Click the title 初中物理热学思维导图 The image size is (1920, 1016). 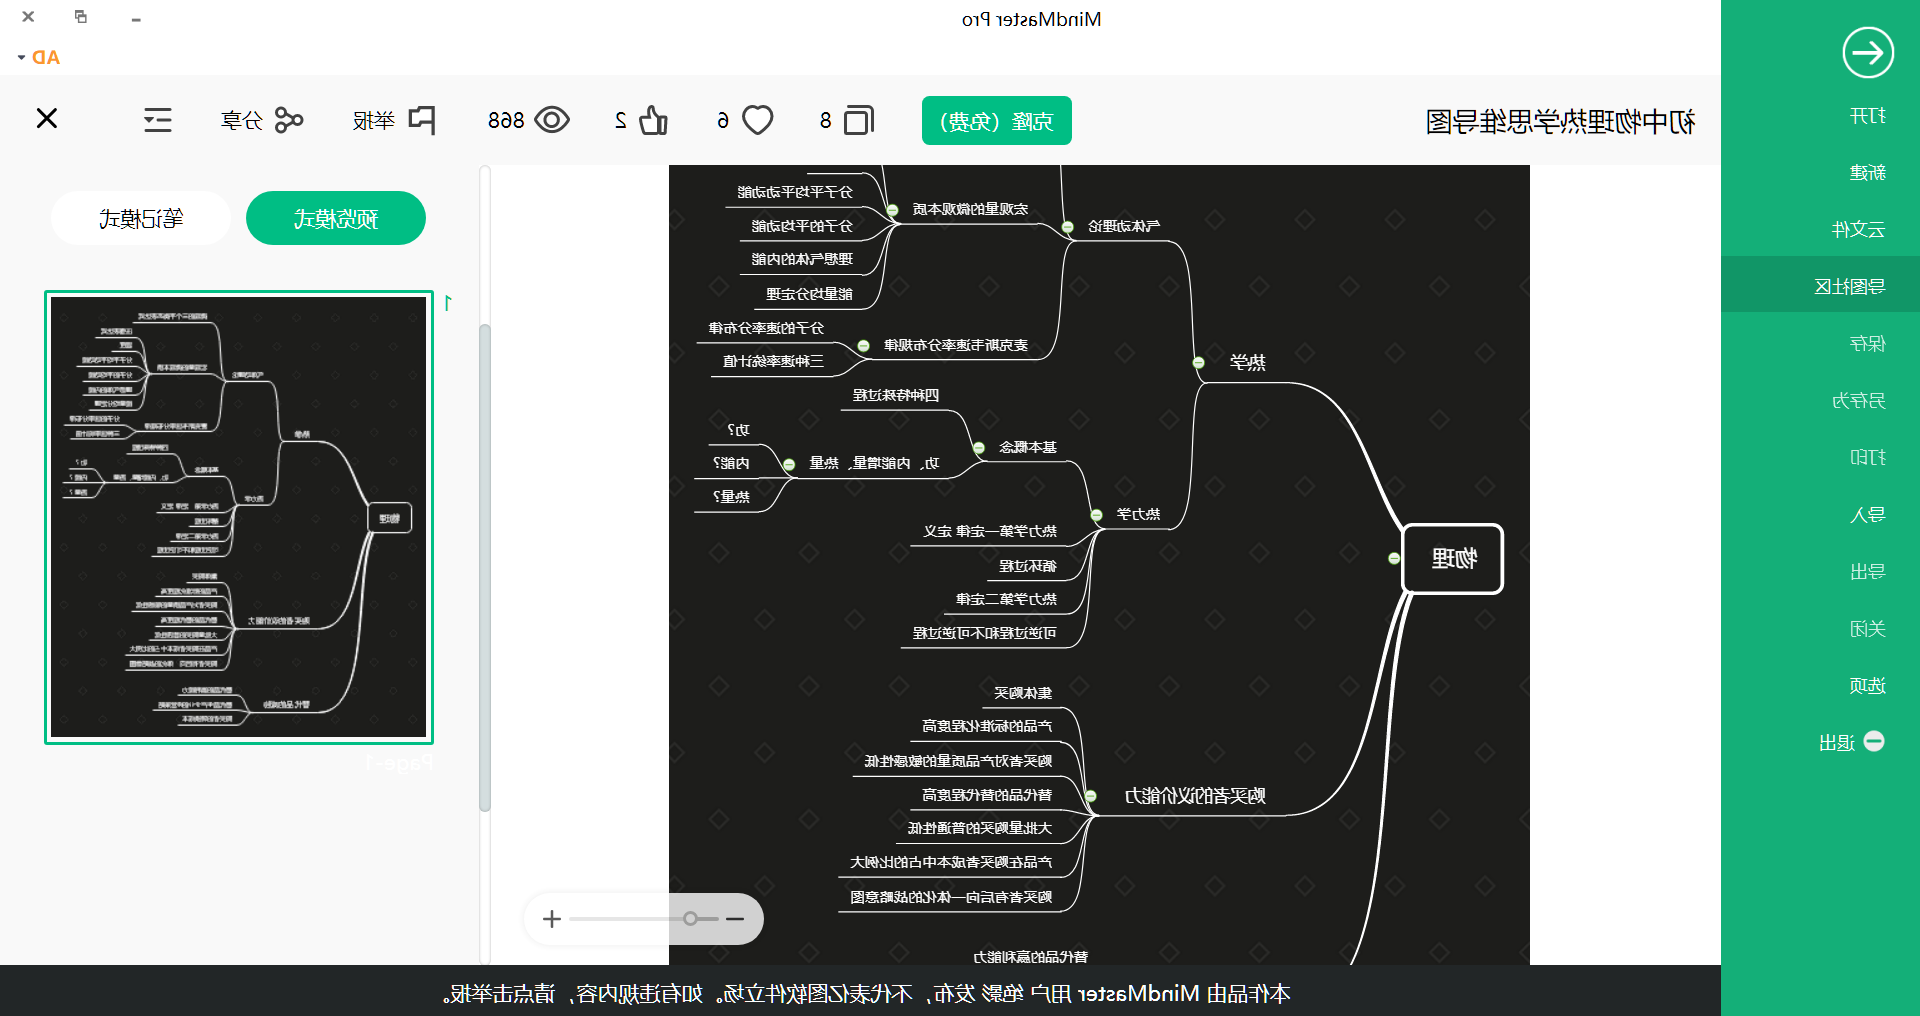[x=1560, y=122]
